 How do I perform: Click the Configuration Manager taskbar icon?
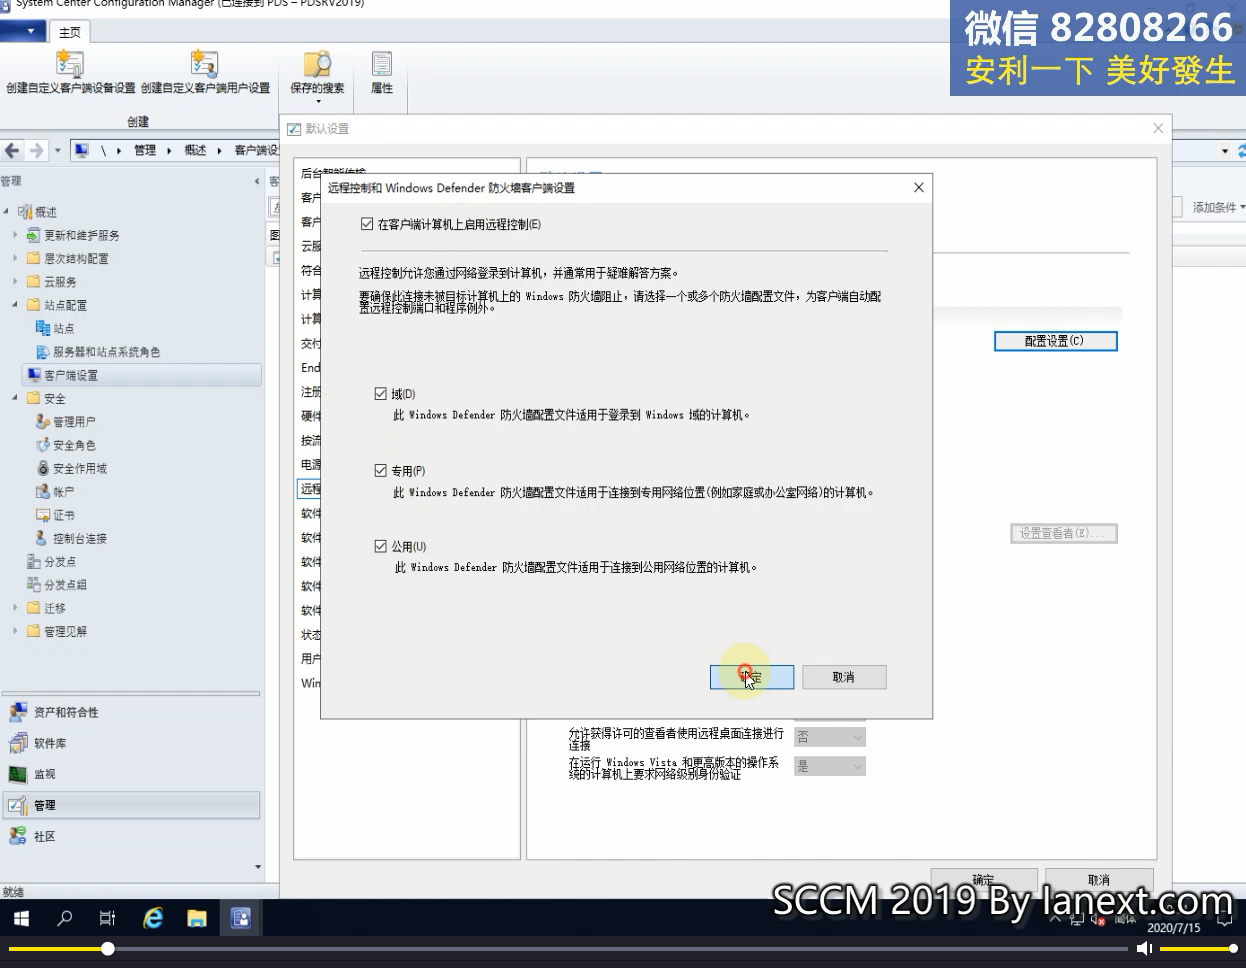[241, 918]
